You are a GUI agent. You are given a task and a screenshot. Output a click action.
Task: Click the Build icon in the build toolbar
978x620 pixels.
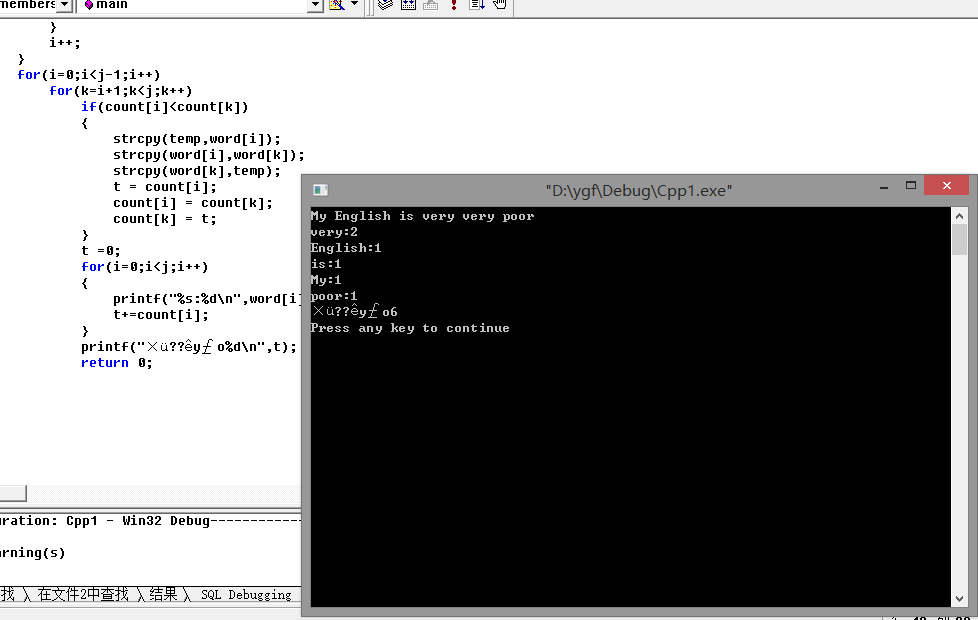tap(409, 5)
